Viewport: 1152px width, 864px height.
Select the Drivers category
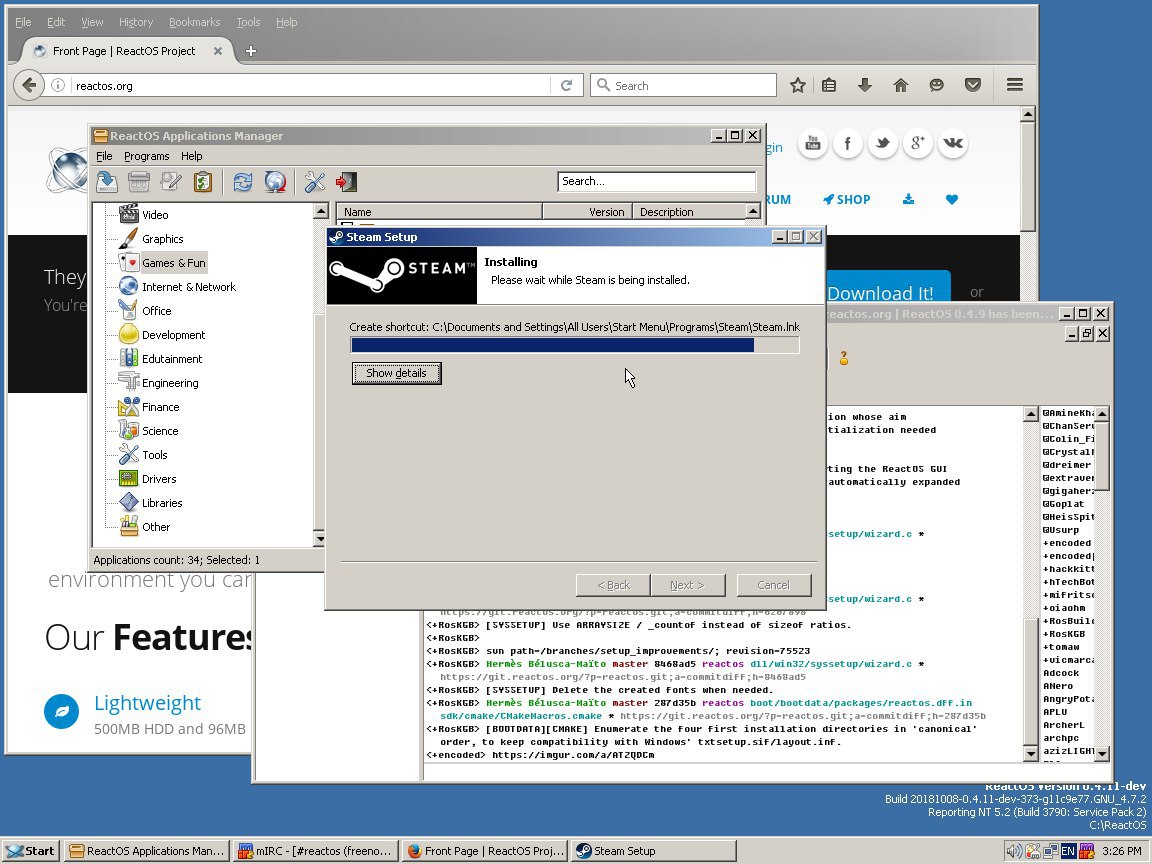coord(159,479)
